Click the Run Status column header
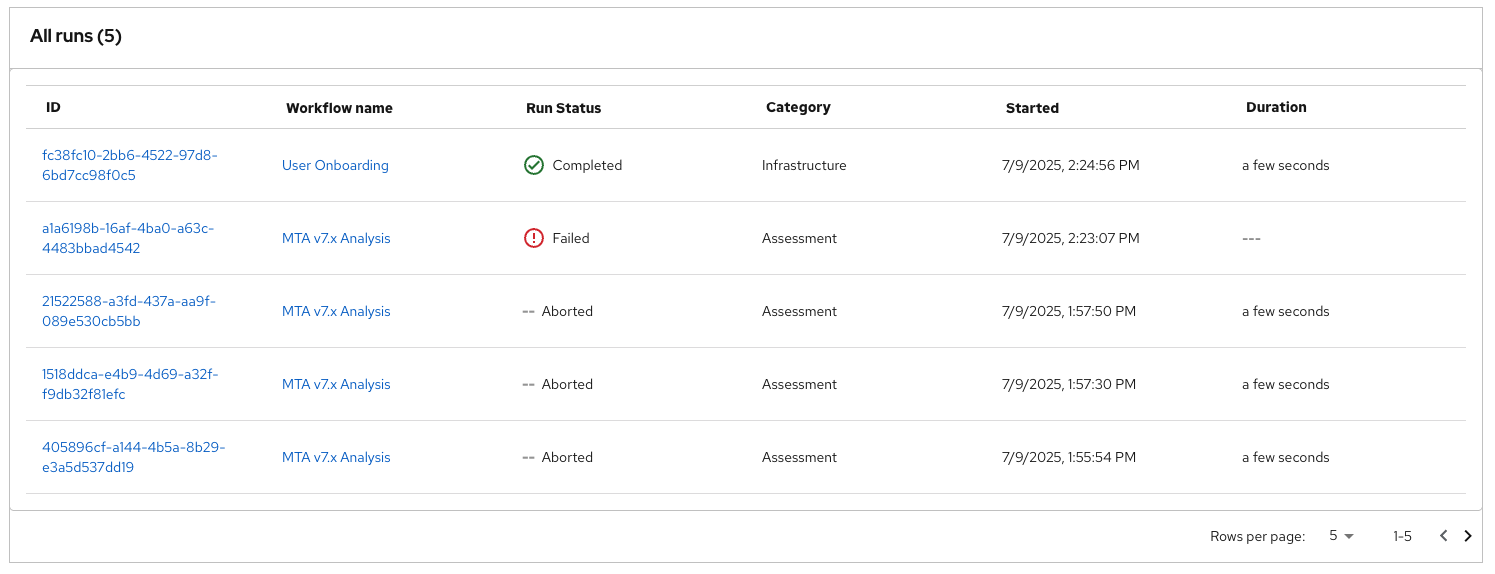The height and width of the screenshot is (574, 1495). click(x=563, y=108)
